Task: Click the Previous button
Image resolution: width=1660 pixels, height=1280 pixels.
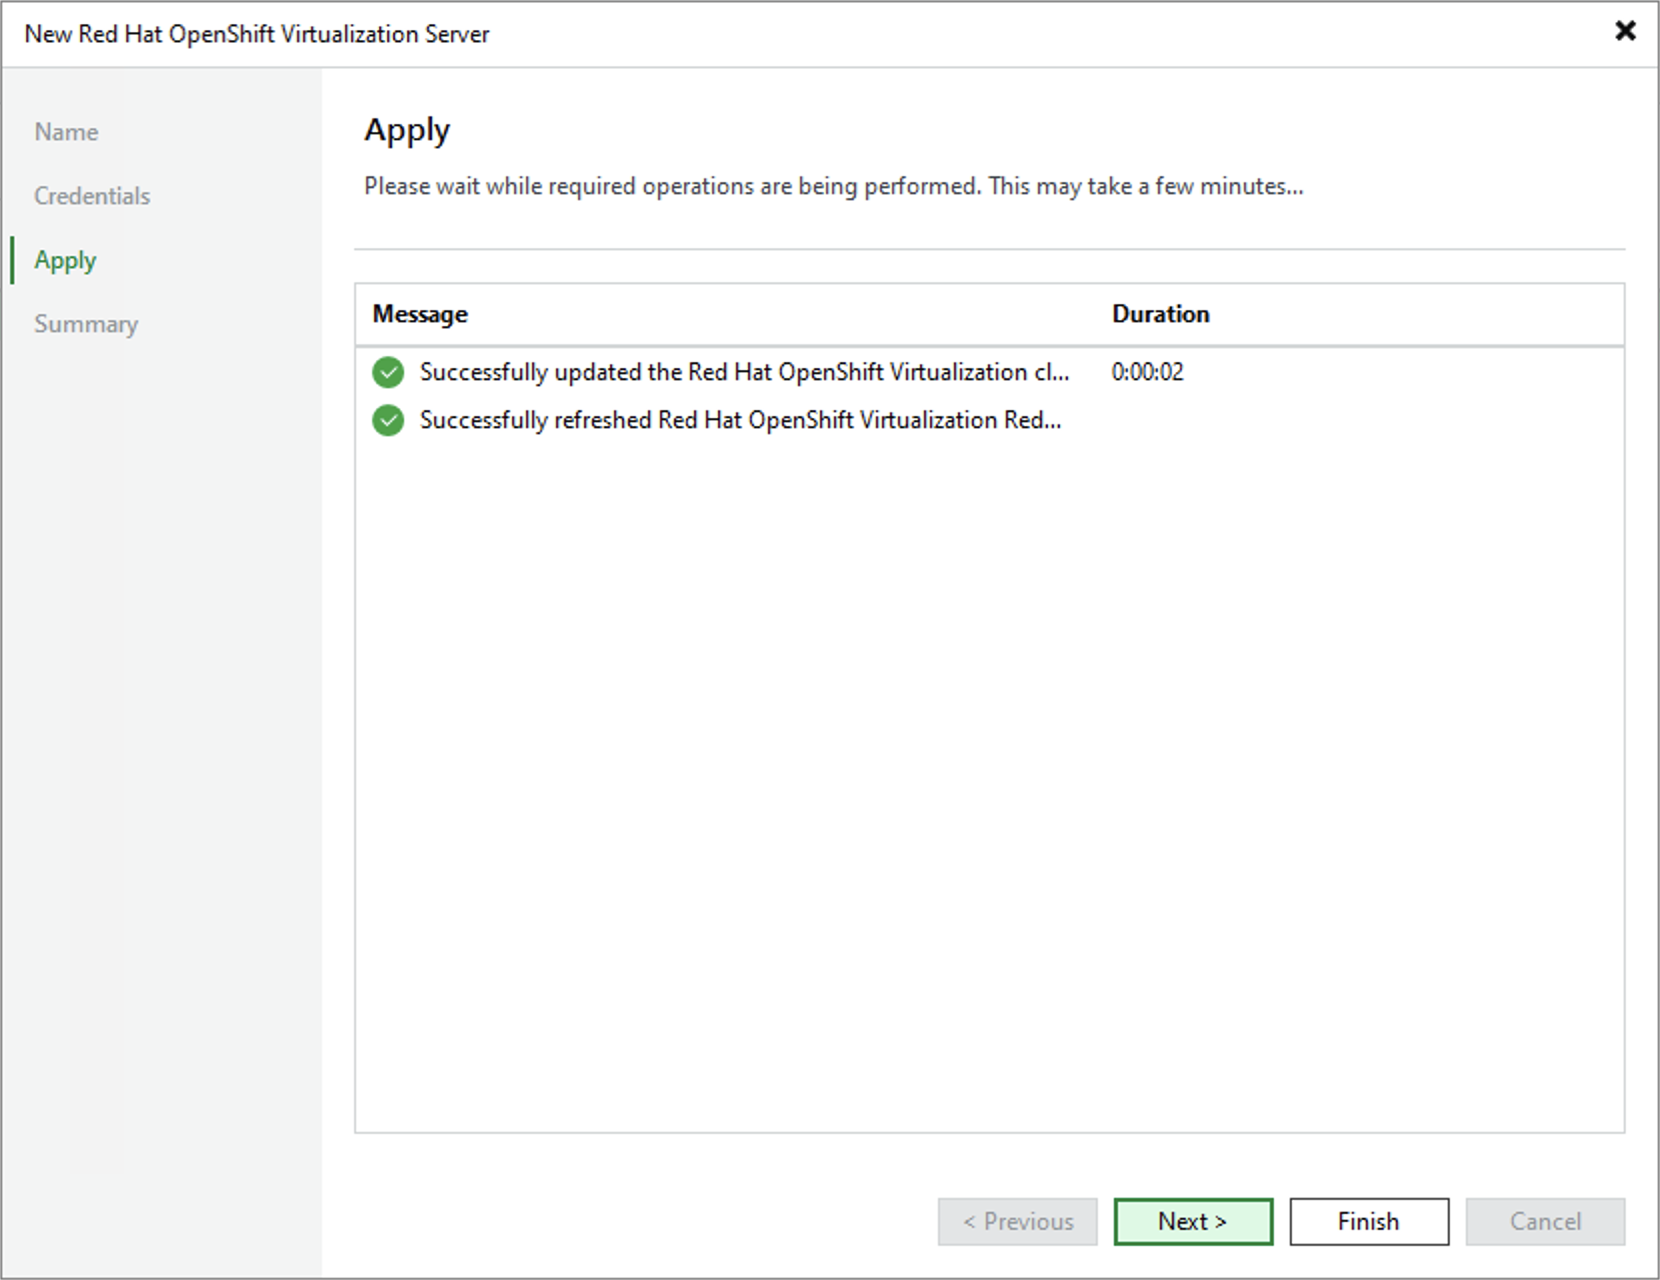Action: pos(1017,1221)
